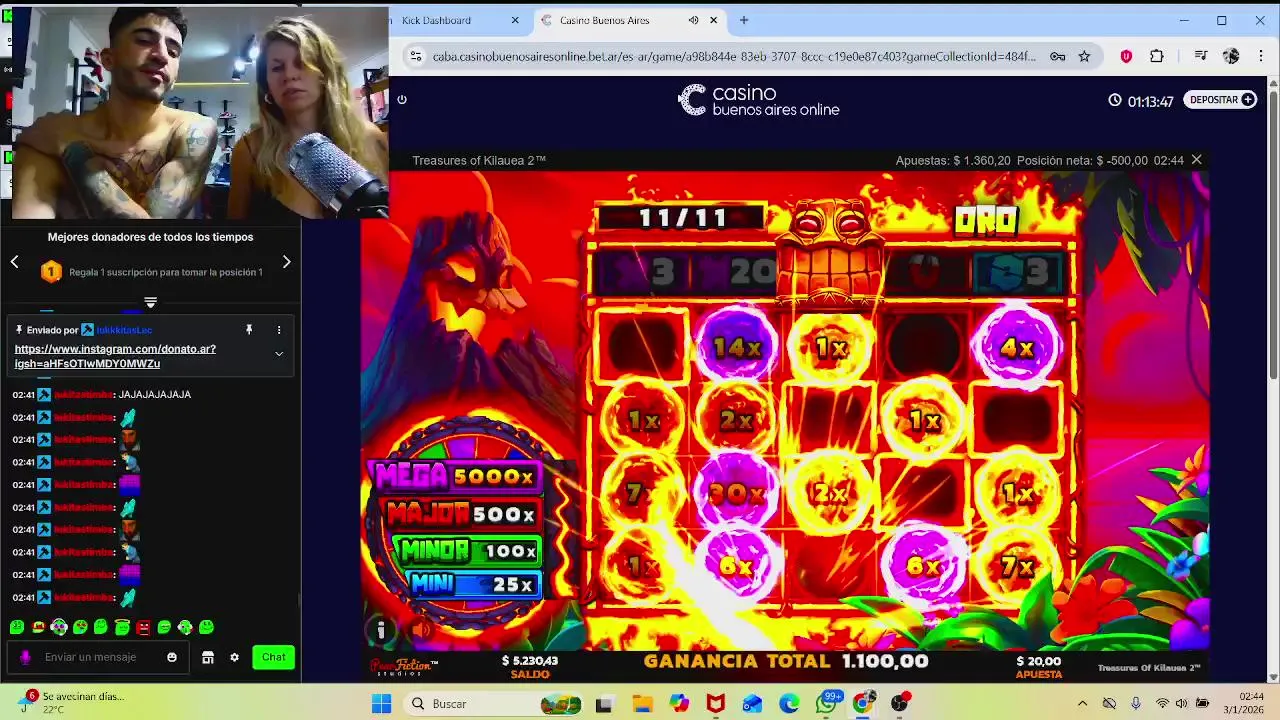Click the session timer 01:13:47
This screenshot has width=1280, height=720.
coord(1141,101)
